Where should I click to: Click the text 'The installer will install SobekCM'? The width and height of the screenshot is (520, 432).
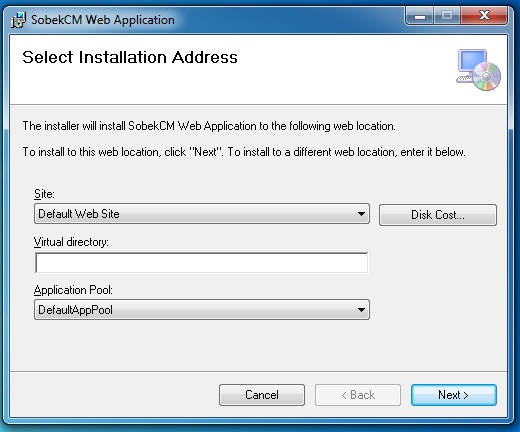(99, 126)
